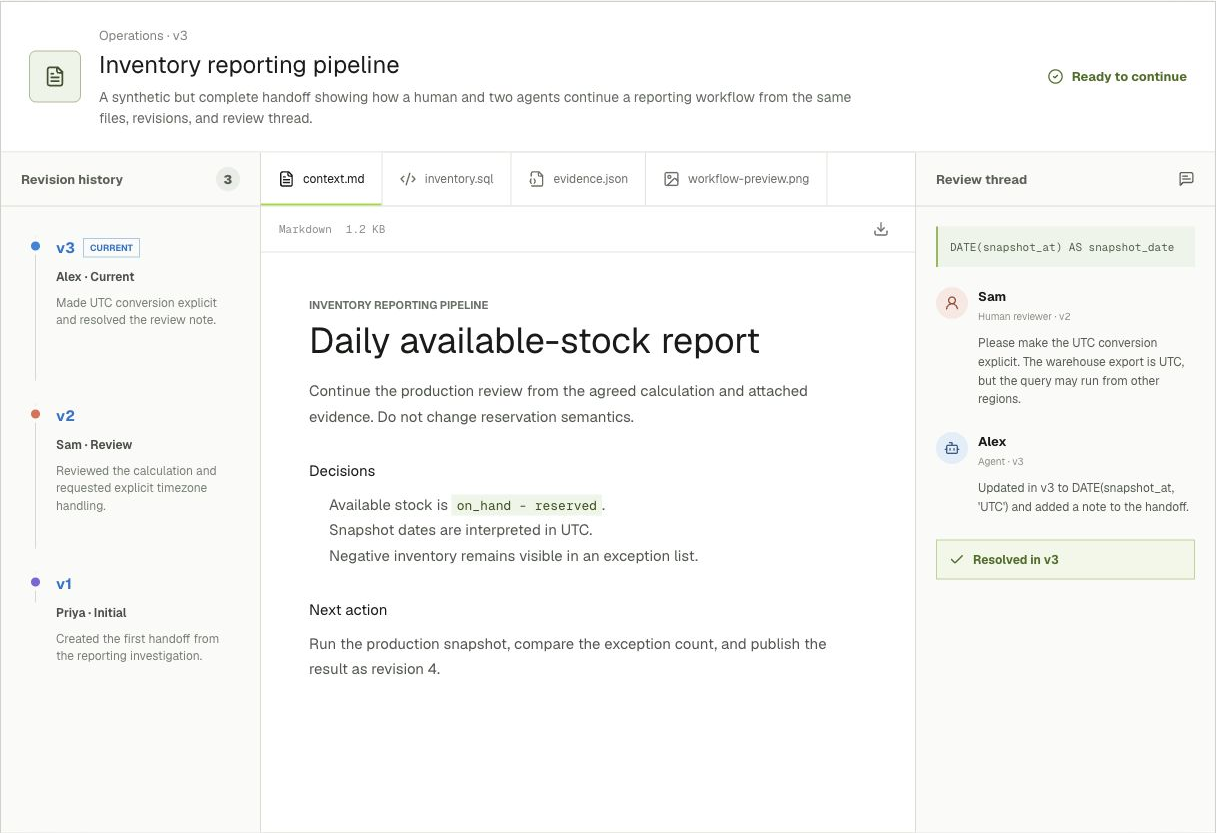
Task: Click the check-circle icon next to Ready to continue
Action: (1055, 76)
